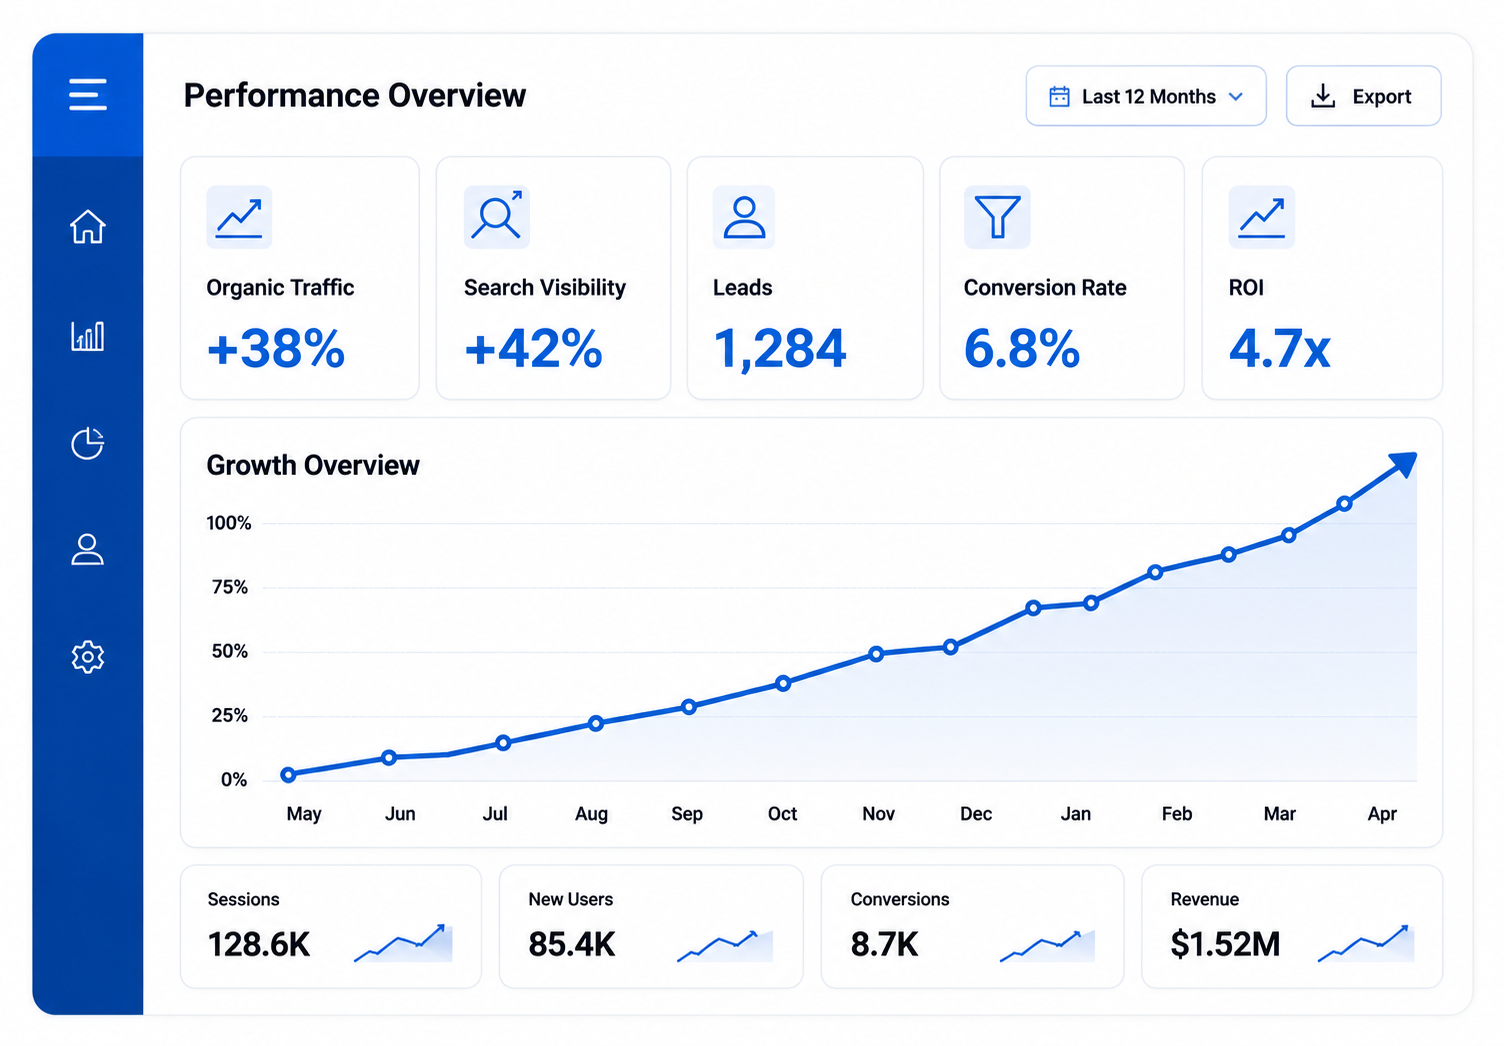The height and width of the screenshot is (1046, 1504).
Task: Click the chevron beside Last 12 Months
Action: click(x=1236, y=97)
